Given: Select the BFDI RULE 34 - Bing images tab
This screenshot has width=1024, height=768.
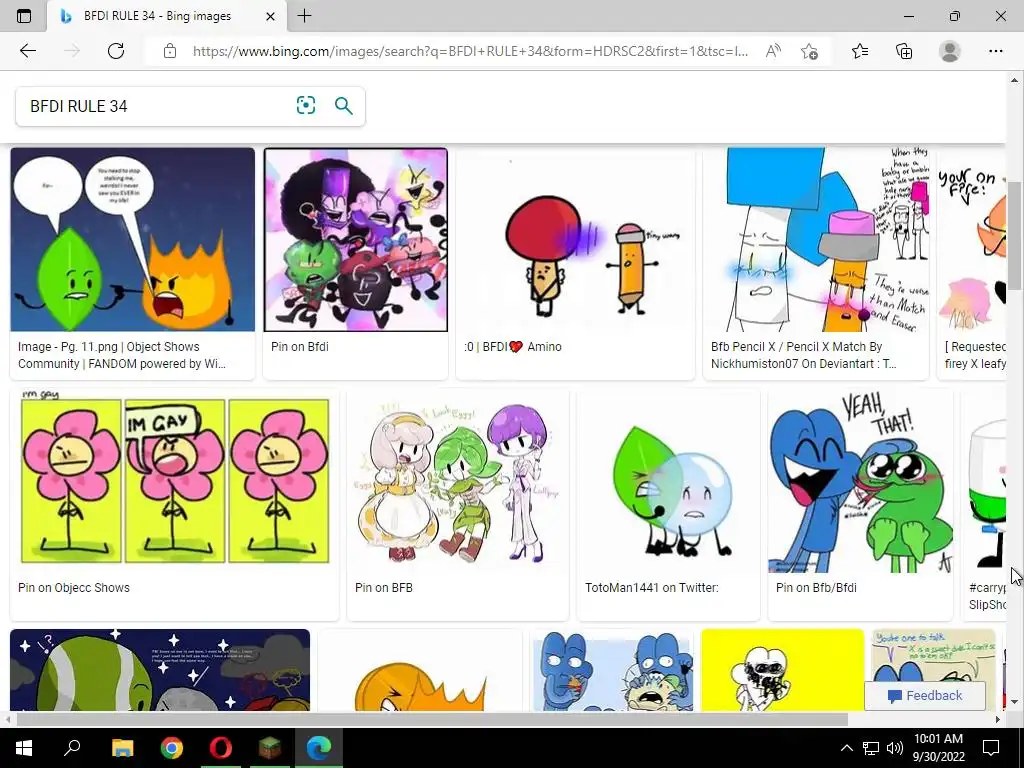Looking at the screenshot, I should tap(167, 16).
